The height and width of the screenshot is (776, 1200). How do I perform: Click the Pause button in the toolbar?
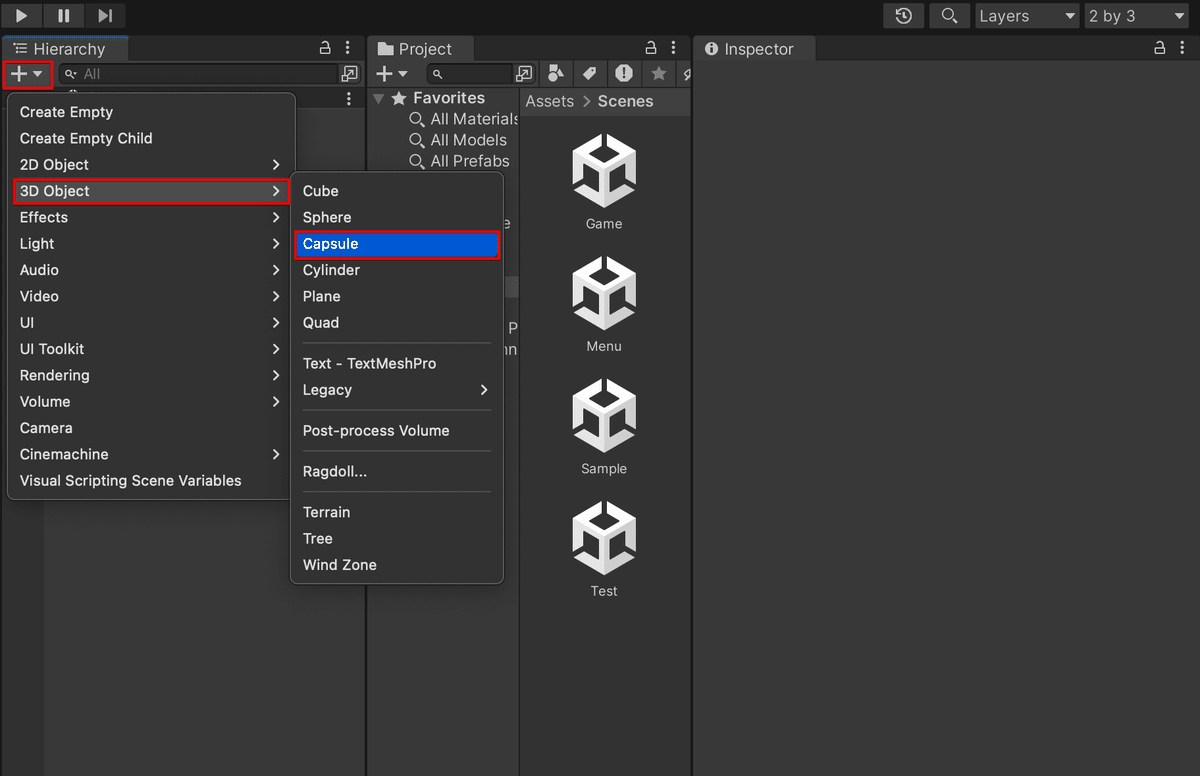pos(64,15)
